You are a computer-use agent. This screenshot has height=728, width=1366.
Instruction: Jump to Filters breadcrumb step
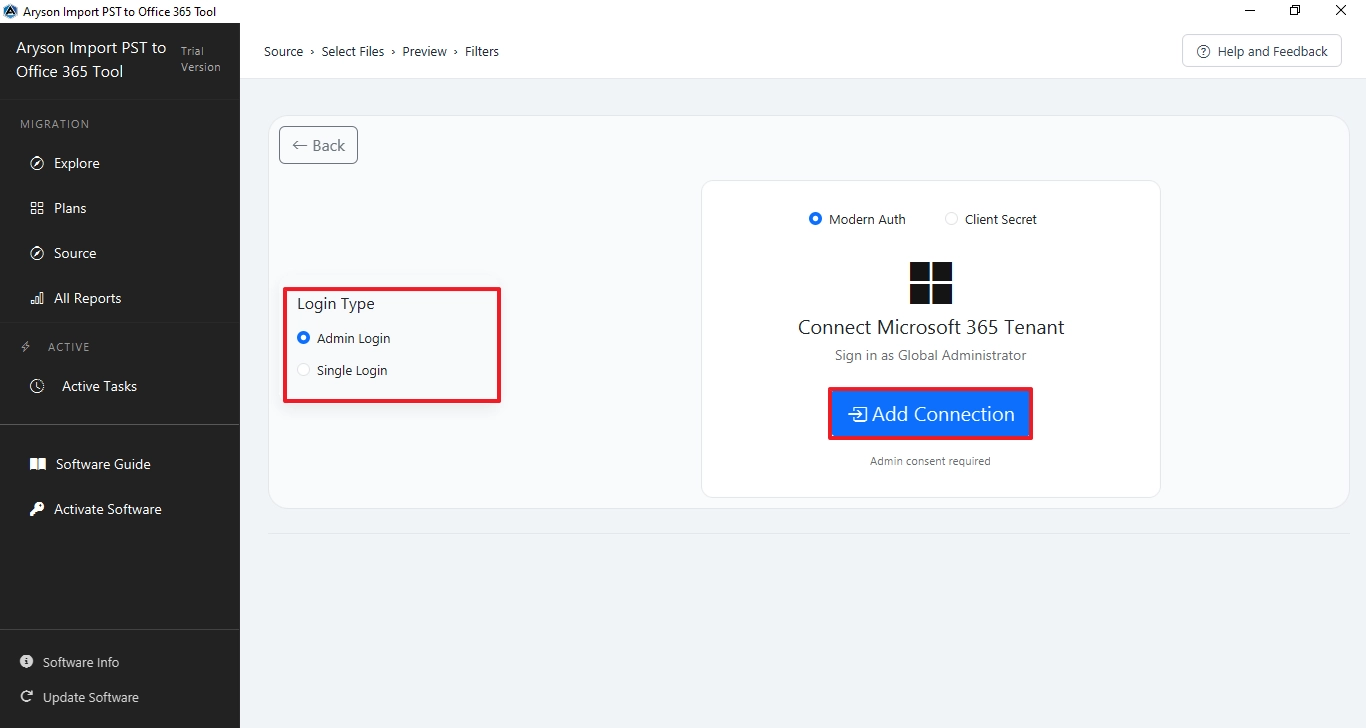coord(482,51)
